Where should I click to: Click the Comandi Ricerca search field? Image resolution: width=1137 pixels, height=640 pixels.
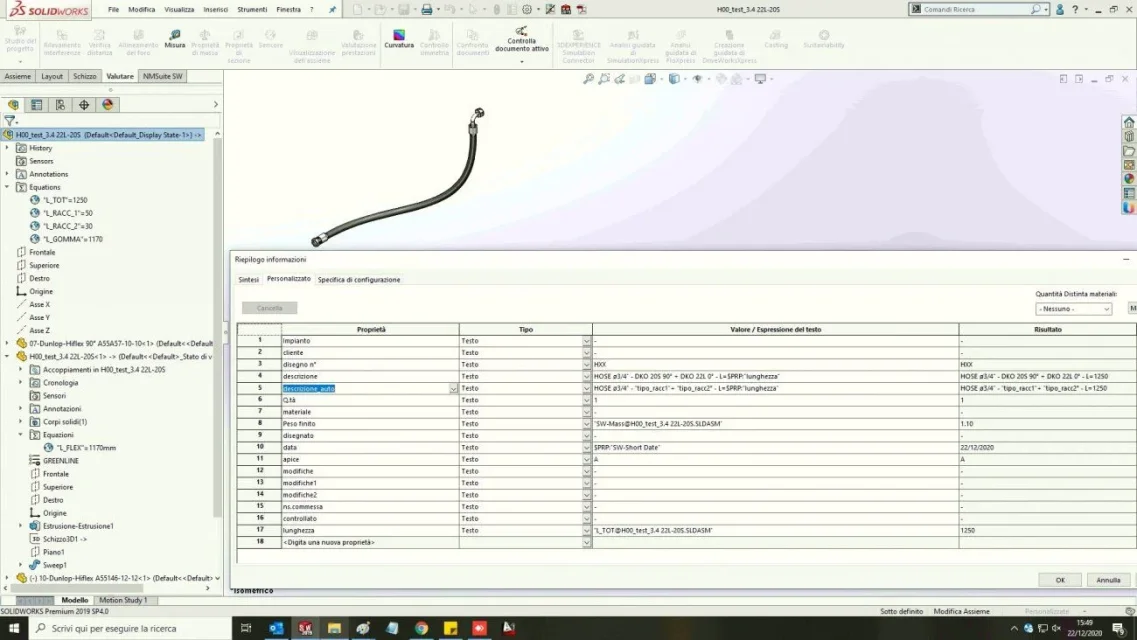click(975, 9)
